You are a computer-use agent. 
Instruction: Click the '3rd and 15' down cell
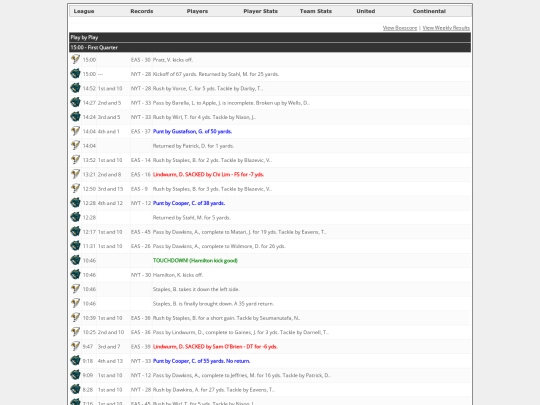(110, 189)
